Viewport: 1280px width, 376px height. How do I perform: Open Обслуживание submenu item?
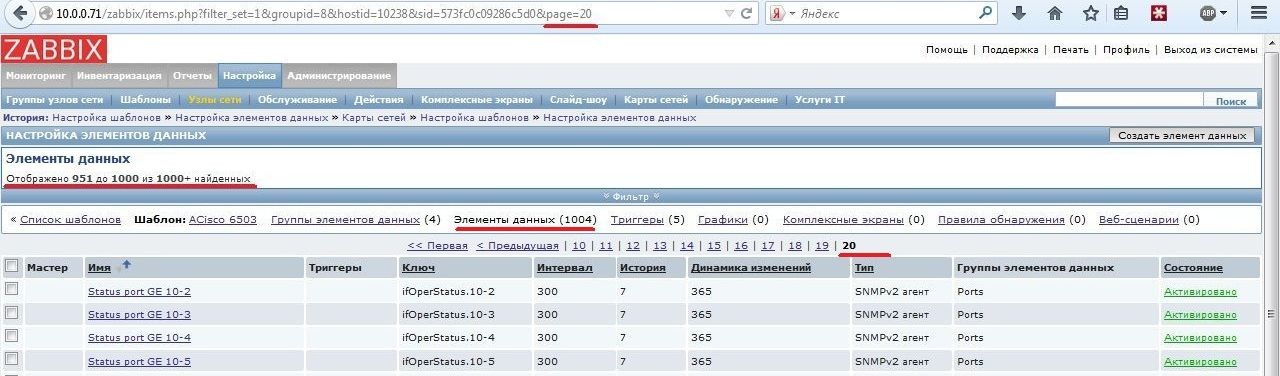coord(297,100)
